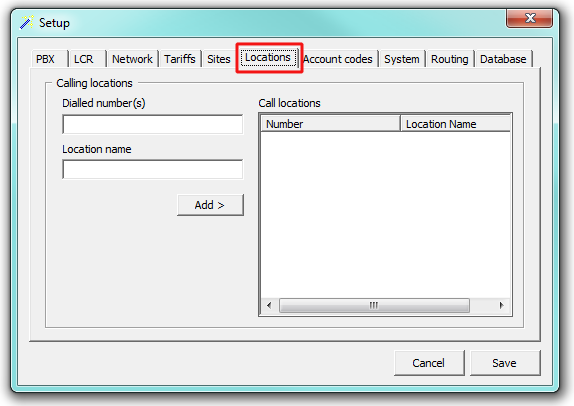This screenshot has height=406, width=574.
Task: Go to the Routing tab
Action: pyautogui.click(x=450, y=59)
